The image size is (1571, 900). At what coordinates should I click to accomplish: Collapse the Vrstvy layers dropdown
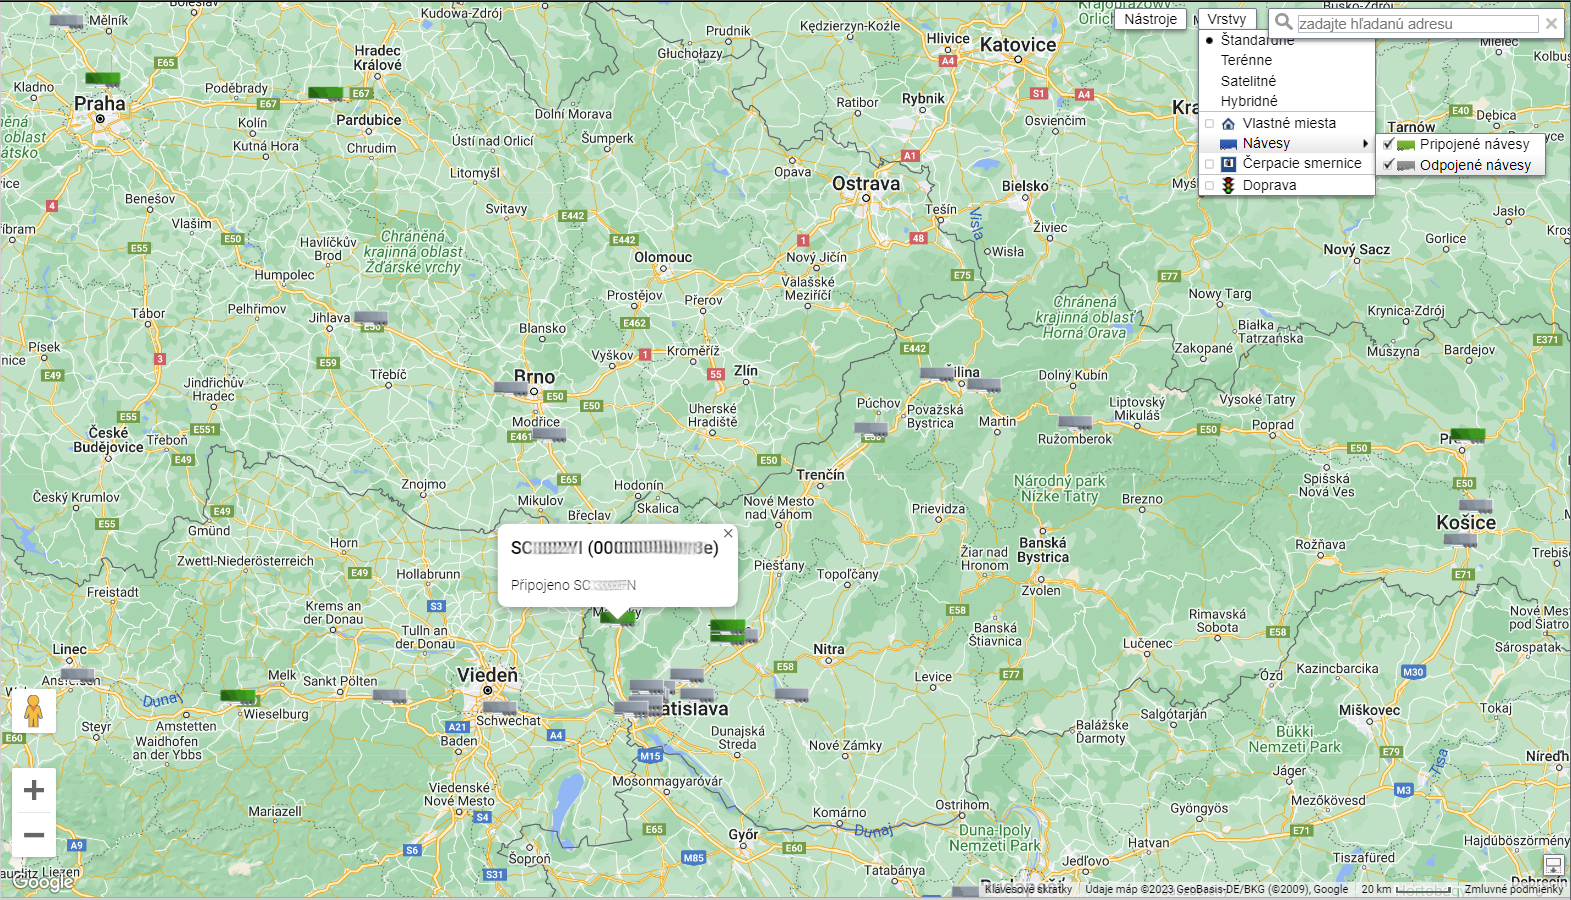[x=1226, y=19]
